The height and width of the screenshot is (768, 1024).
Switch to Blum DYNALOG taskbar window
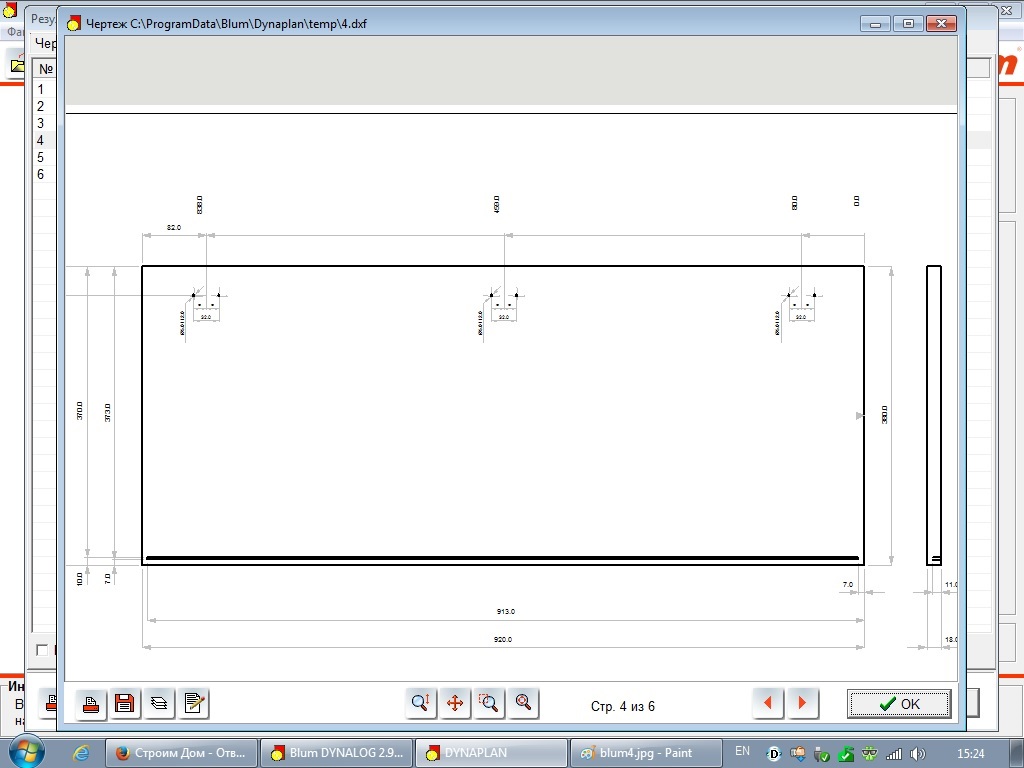click(337, 753)
